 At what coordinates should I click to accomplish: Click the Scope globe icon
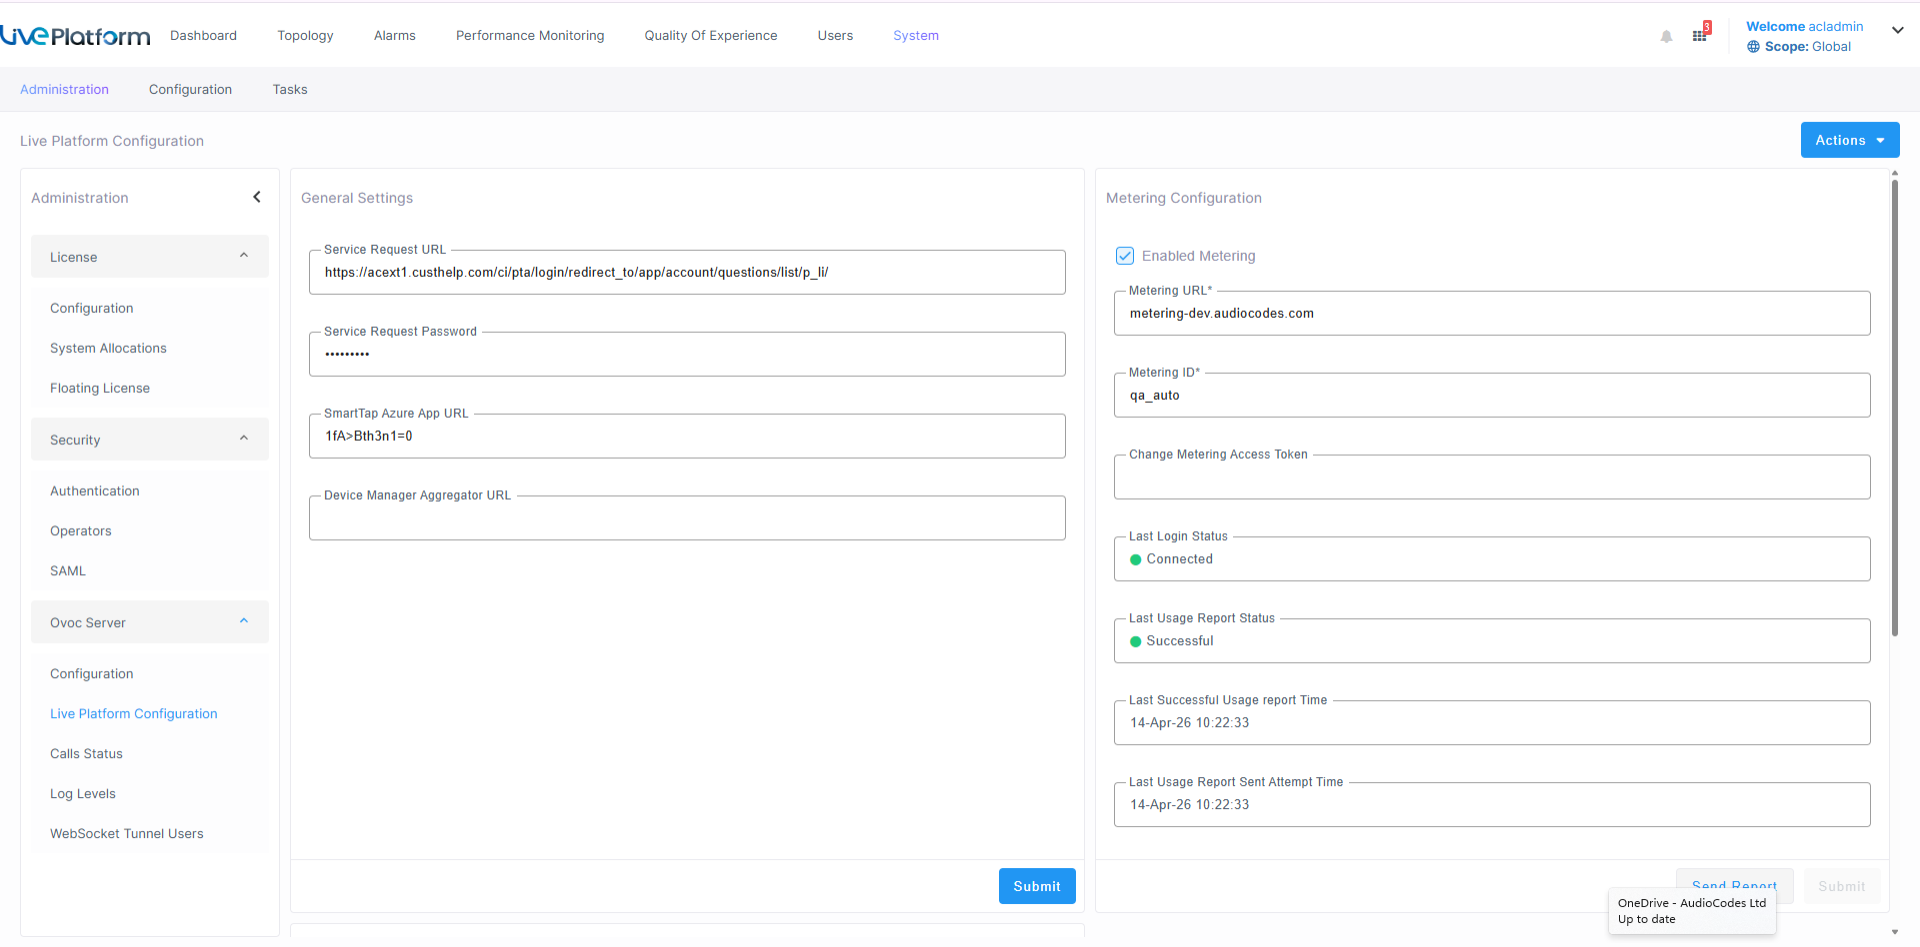pyautogui.click(x=1753, y=47)
